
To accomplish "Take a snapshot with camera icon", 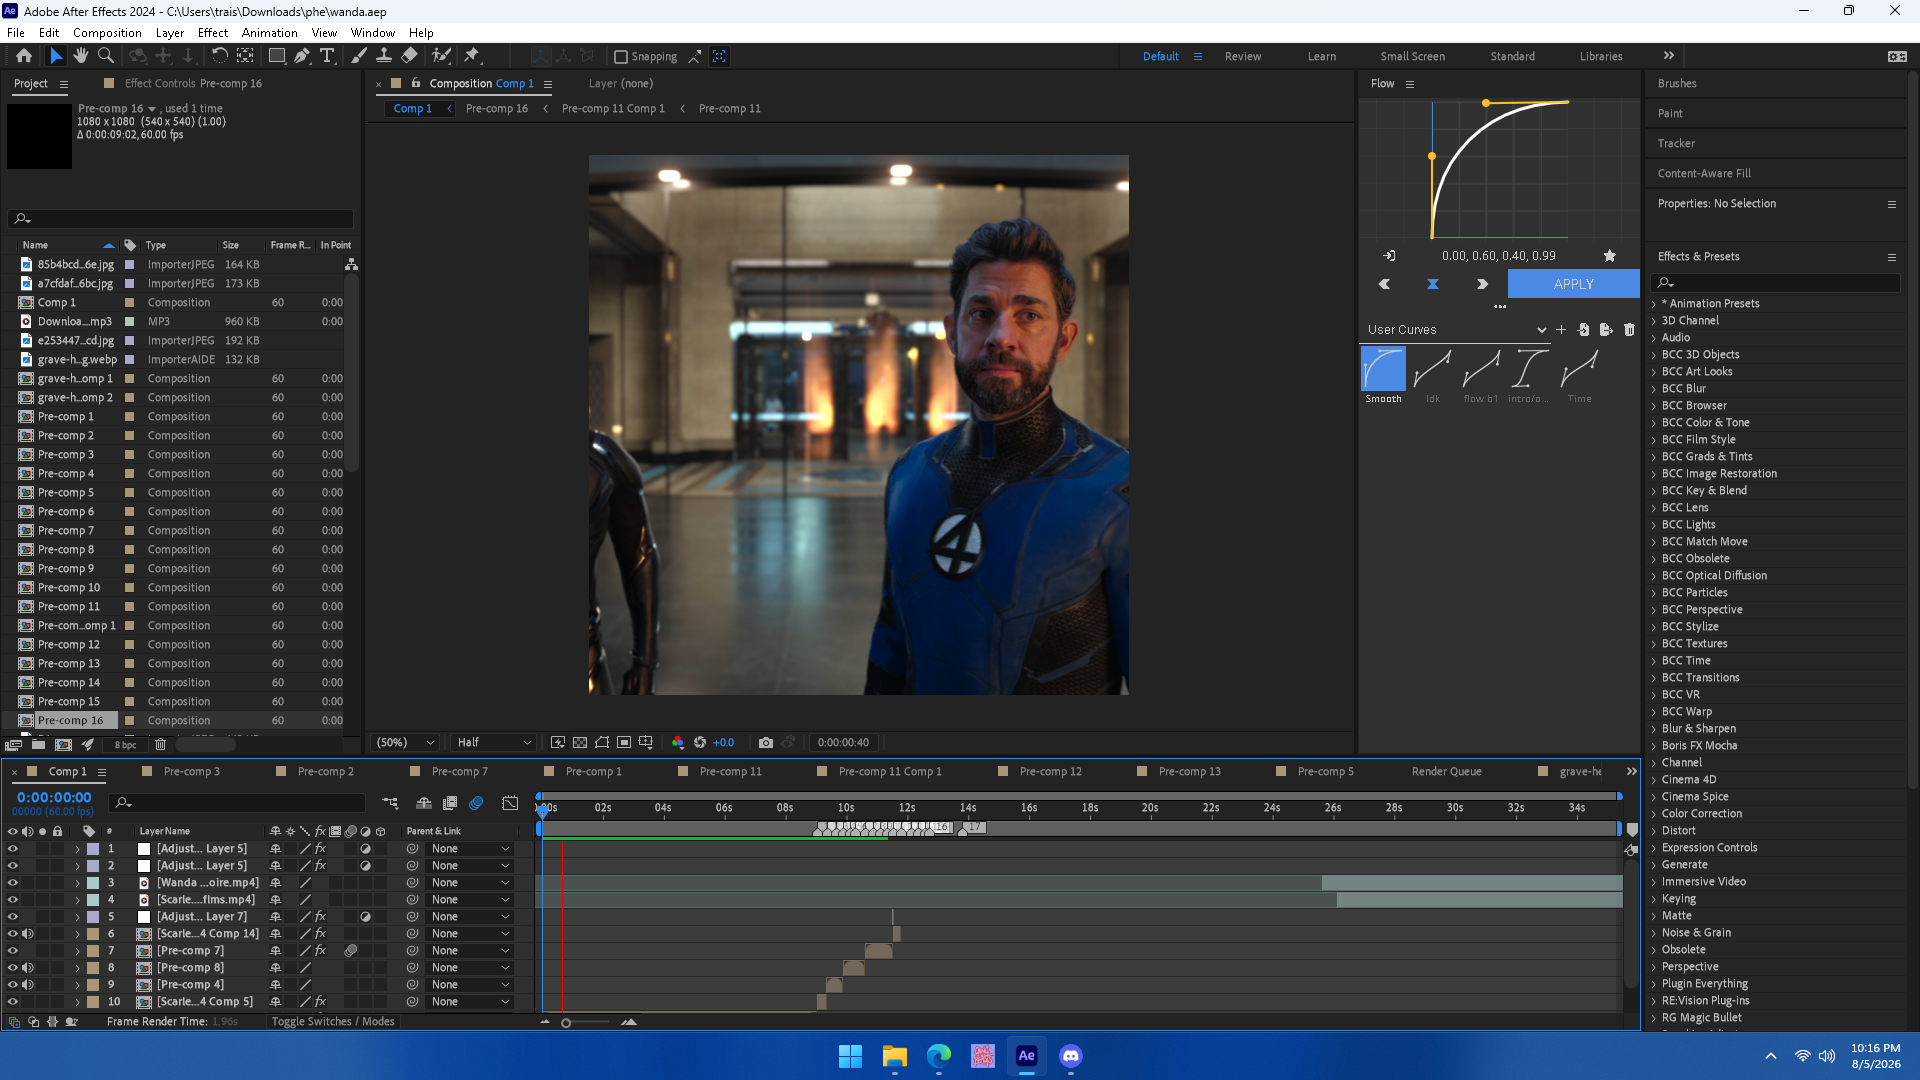I will pos(766,742).
